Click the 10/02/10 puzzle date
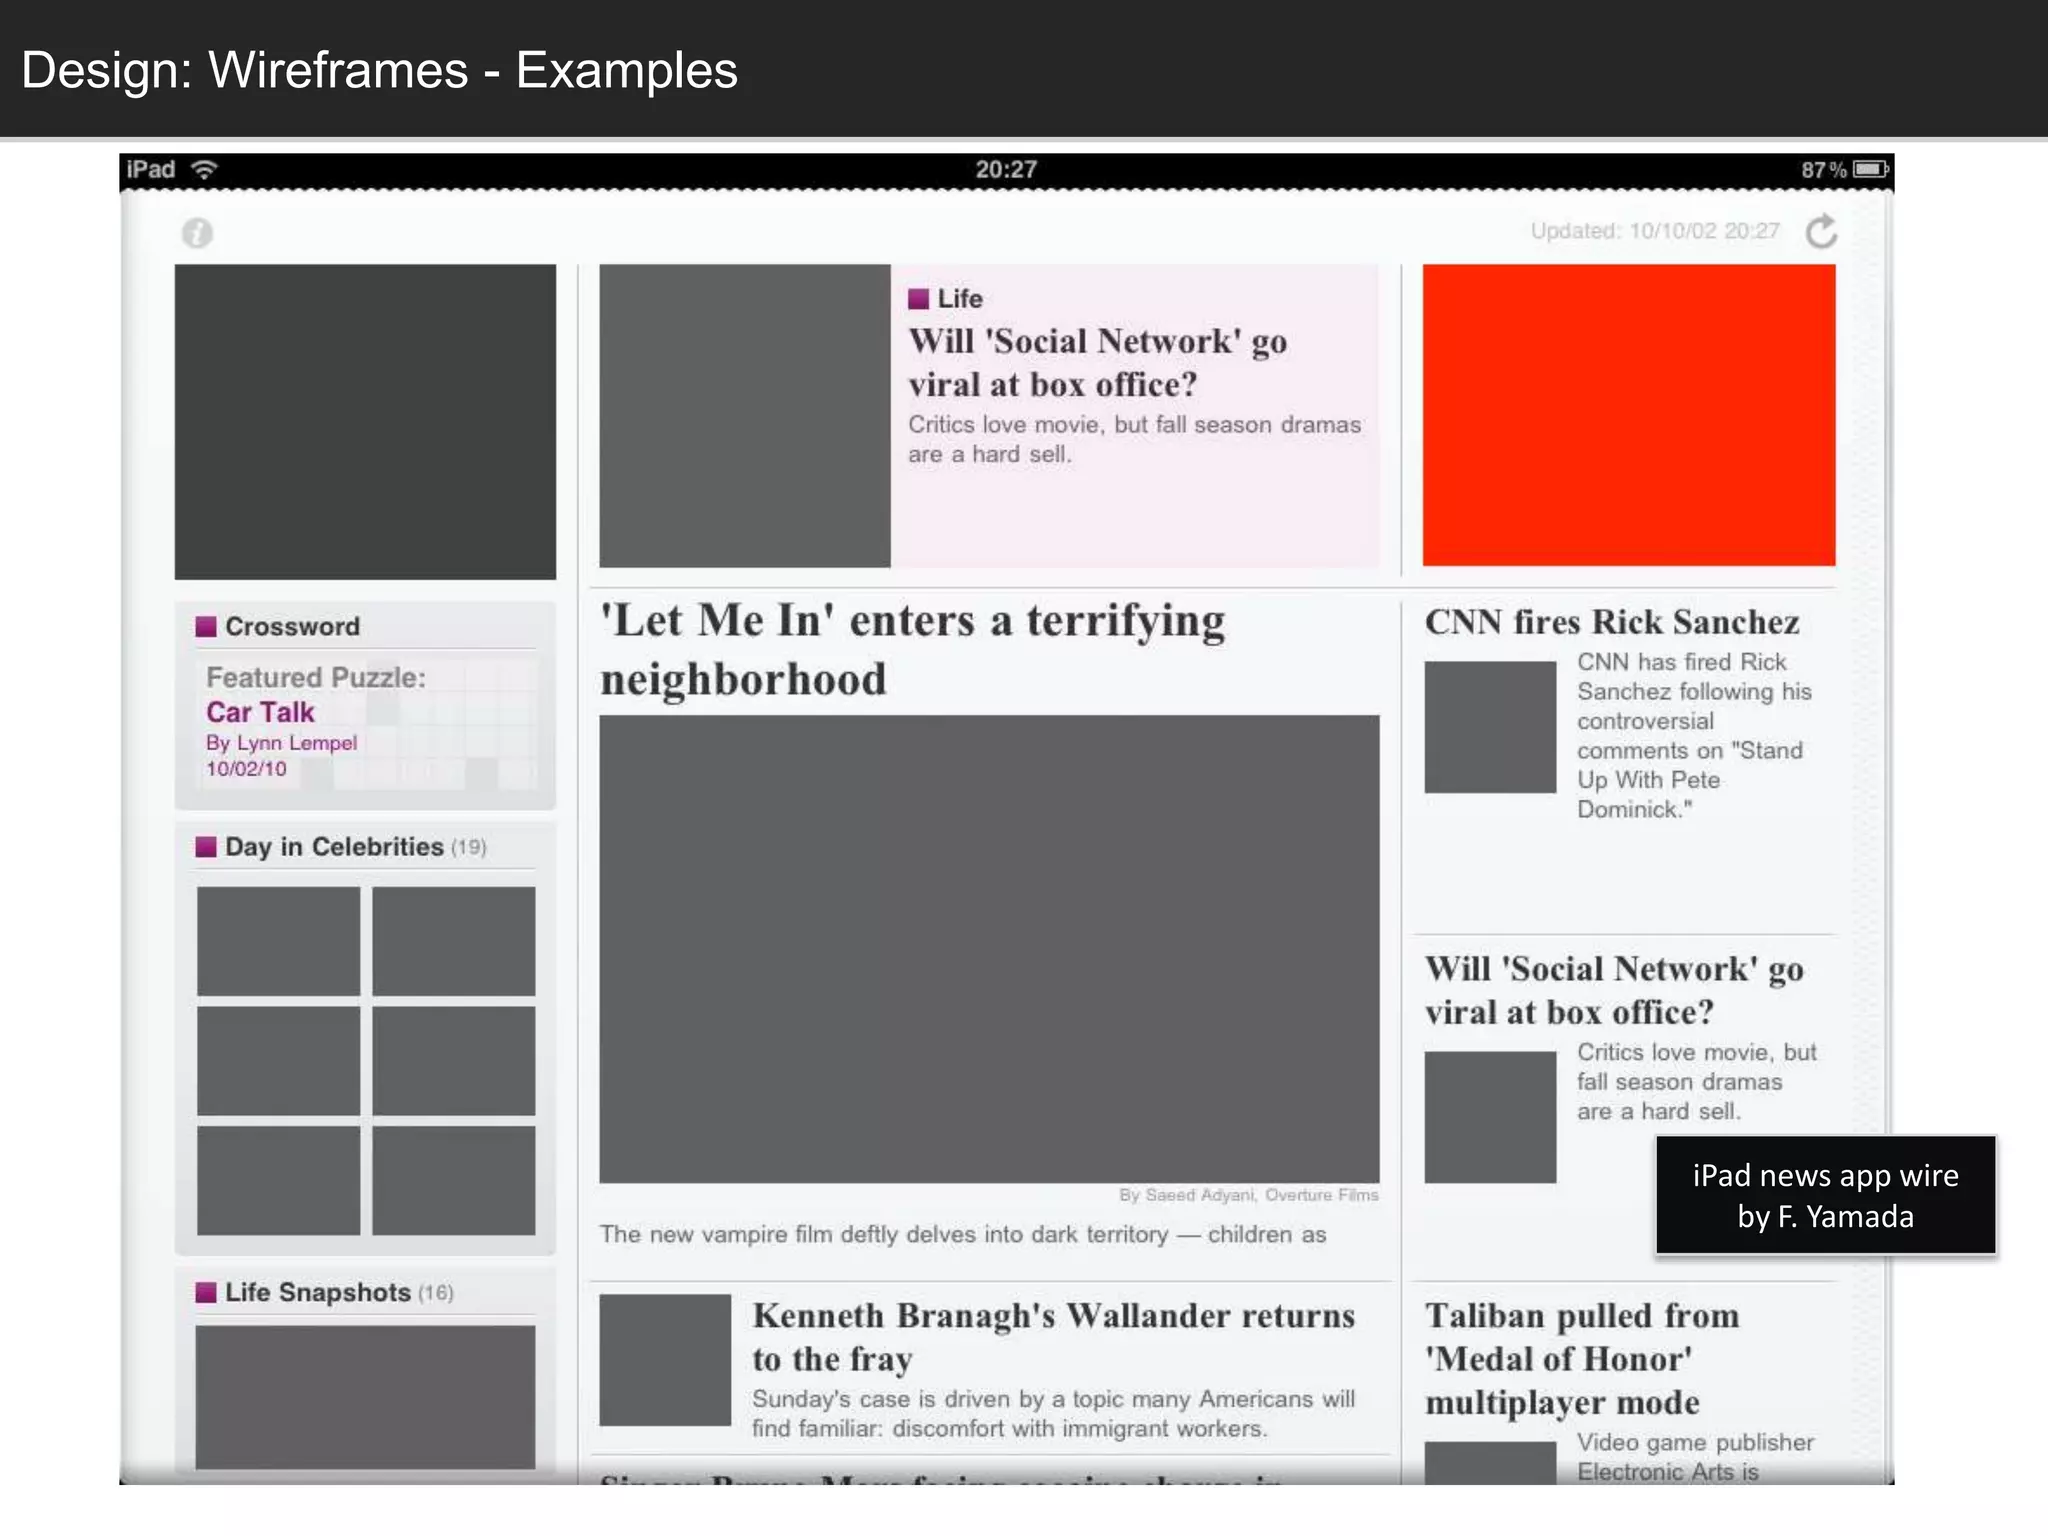This screenshot has height=1536, width=2048. [246, 769]
